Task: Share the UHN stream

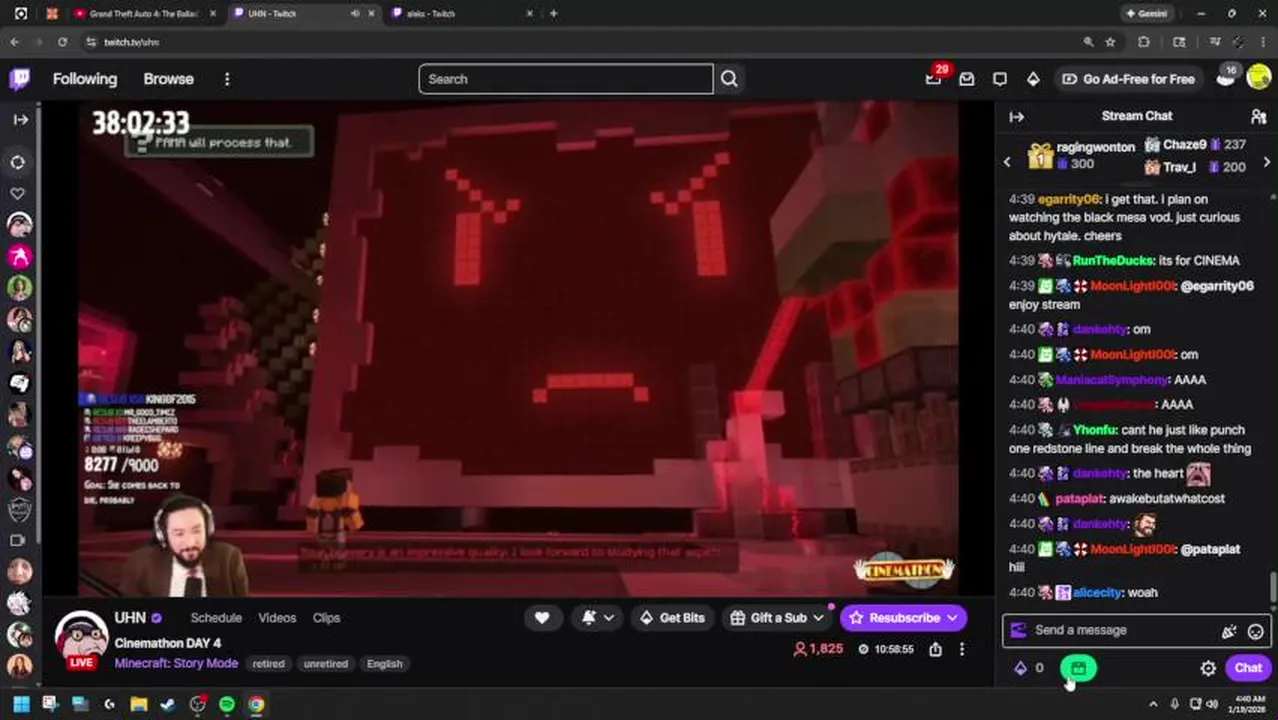Action: click(935, 649)
